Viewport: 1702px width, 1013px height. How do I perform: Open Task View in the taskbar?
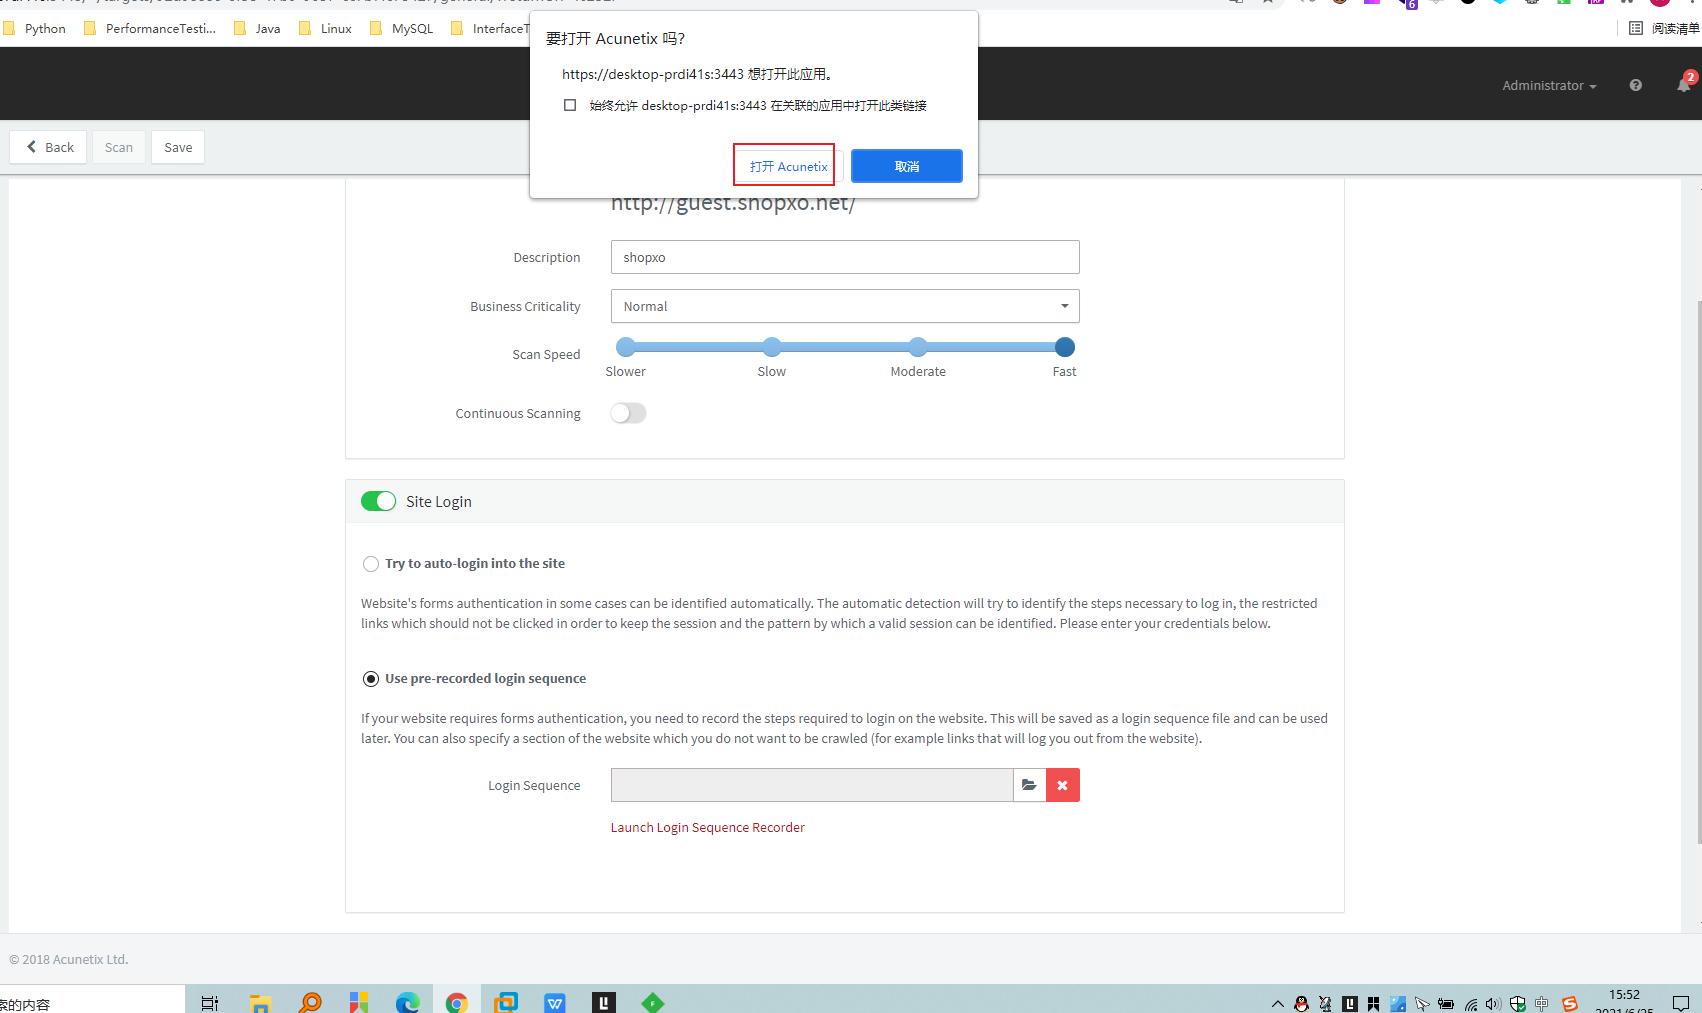(209, 1002)
